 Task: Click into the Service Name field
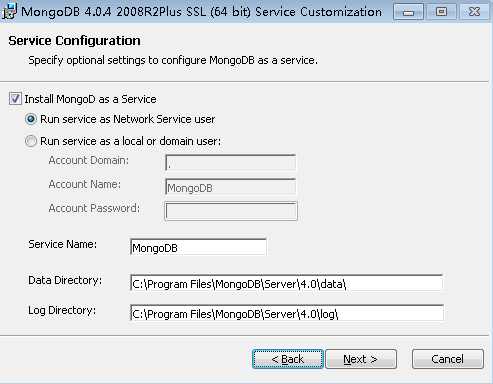(x=199, y=247)
